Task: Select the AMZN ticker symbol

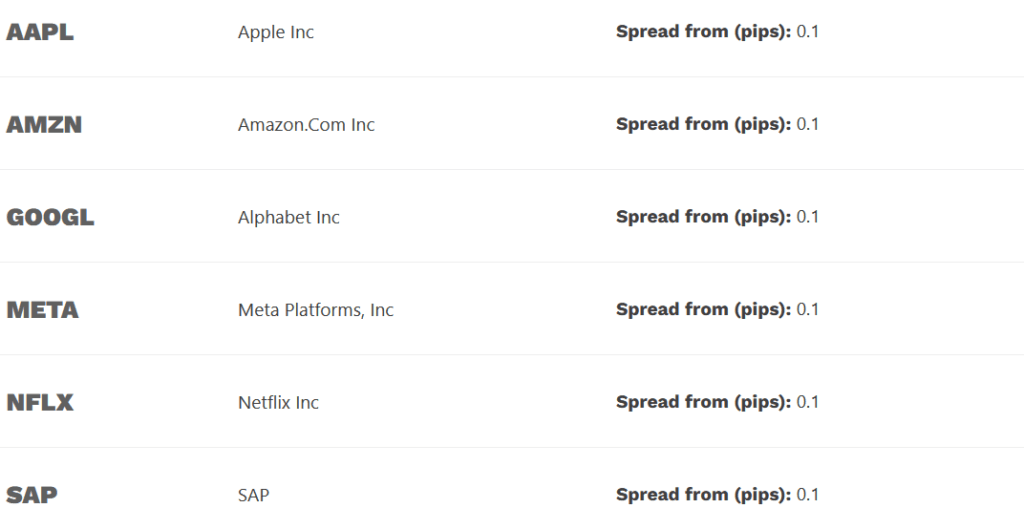Action: coord(44,125)
